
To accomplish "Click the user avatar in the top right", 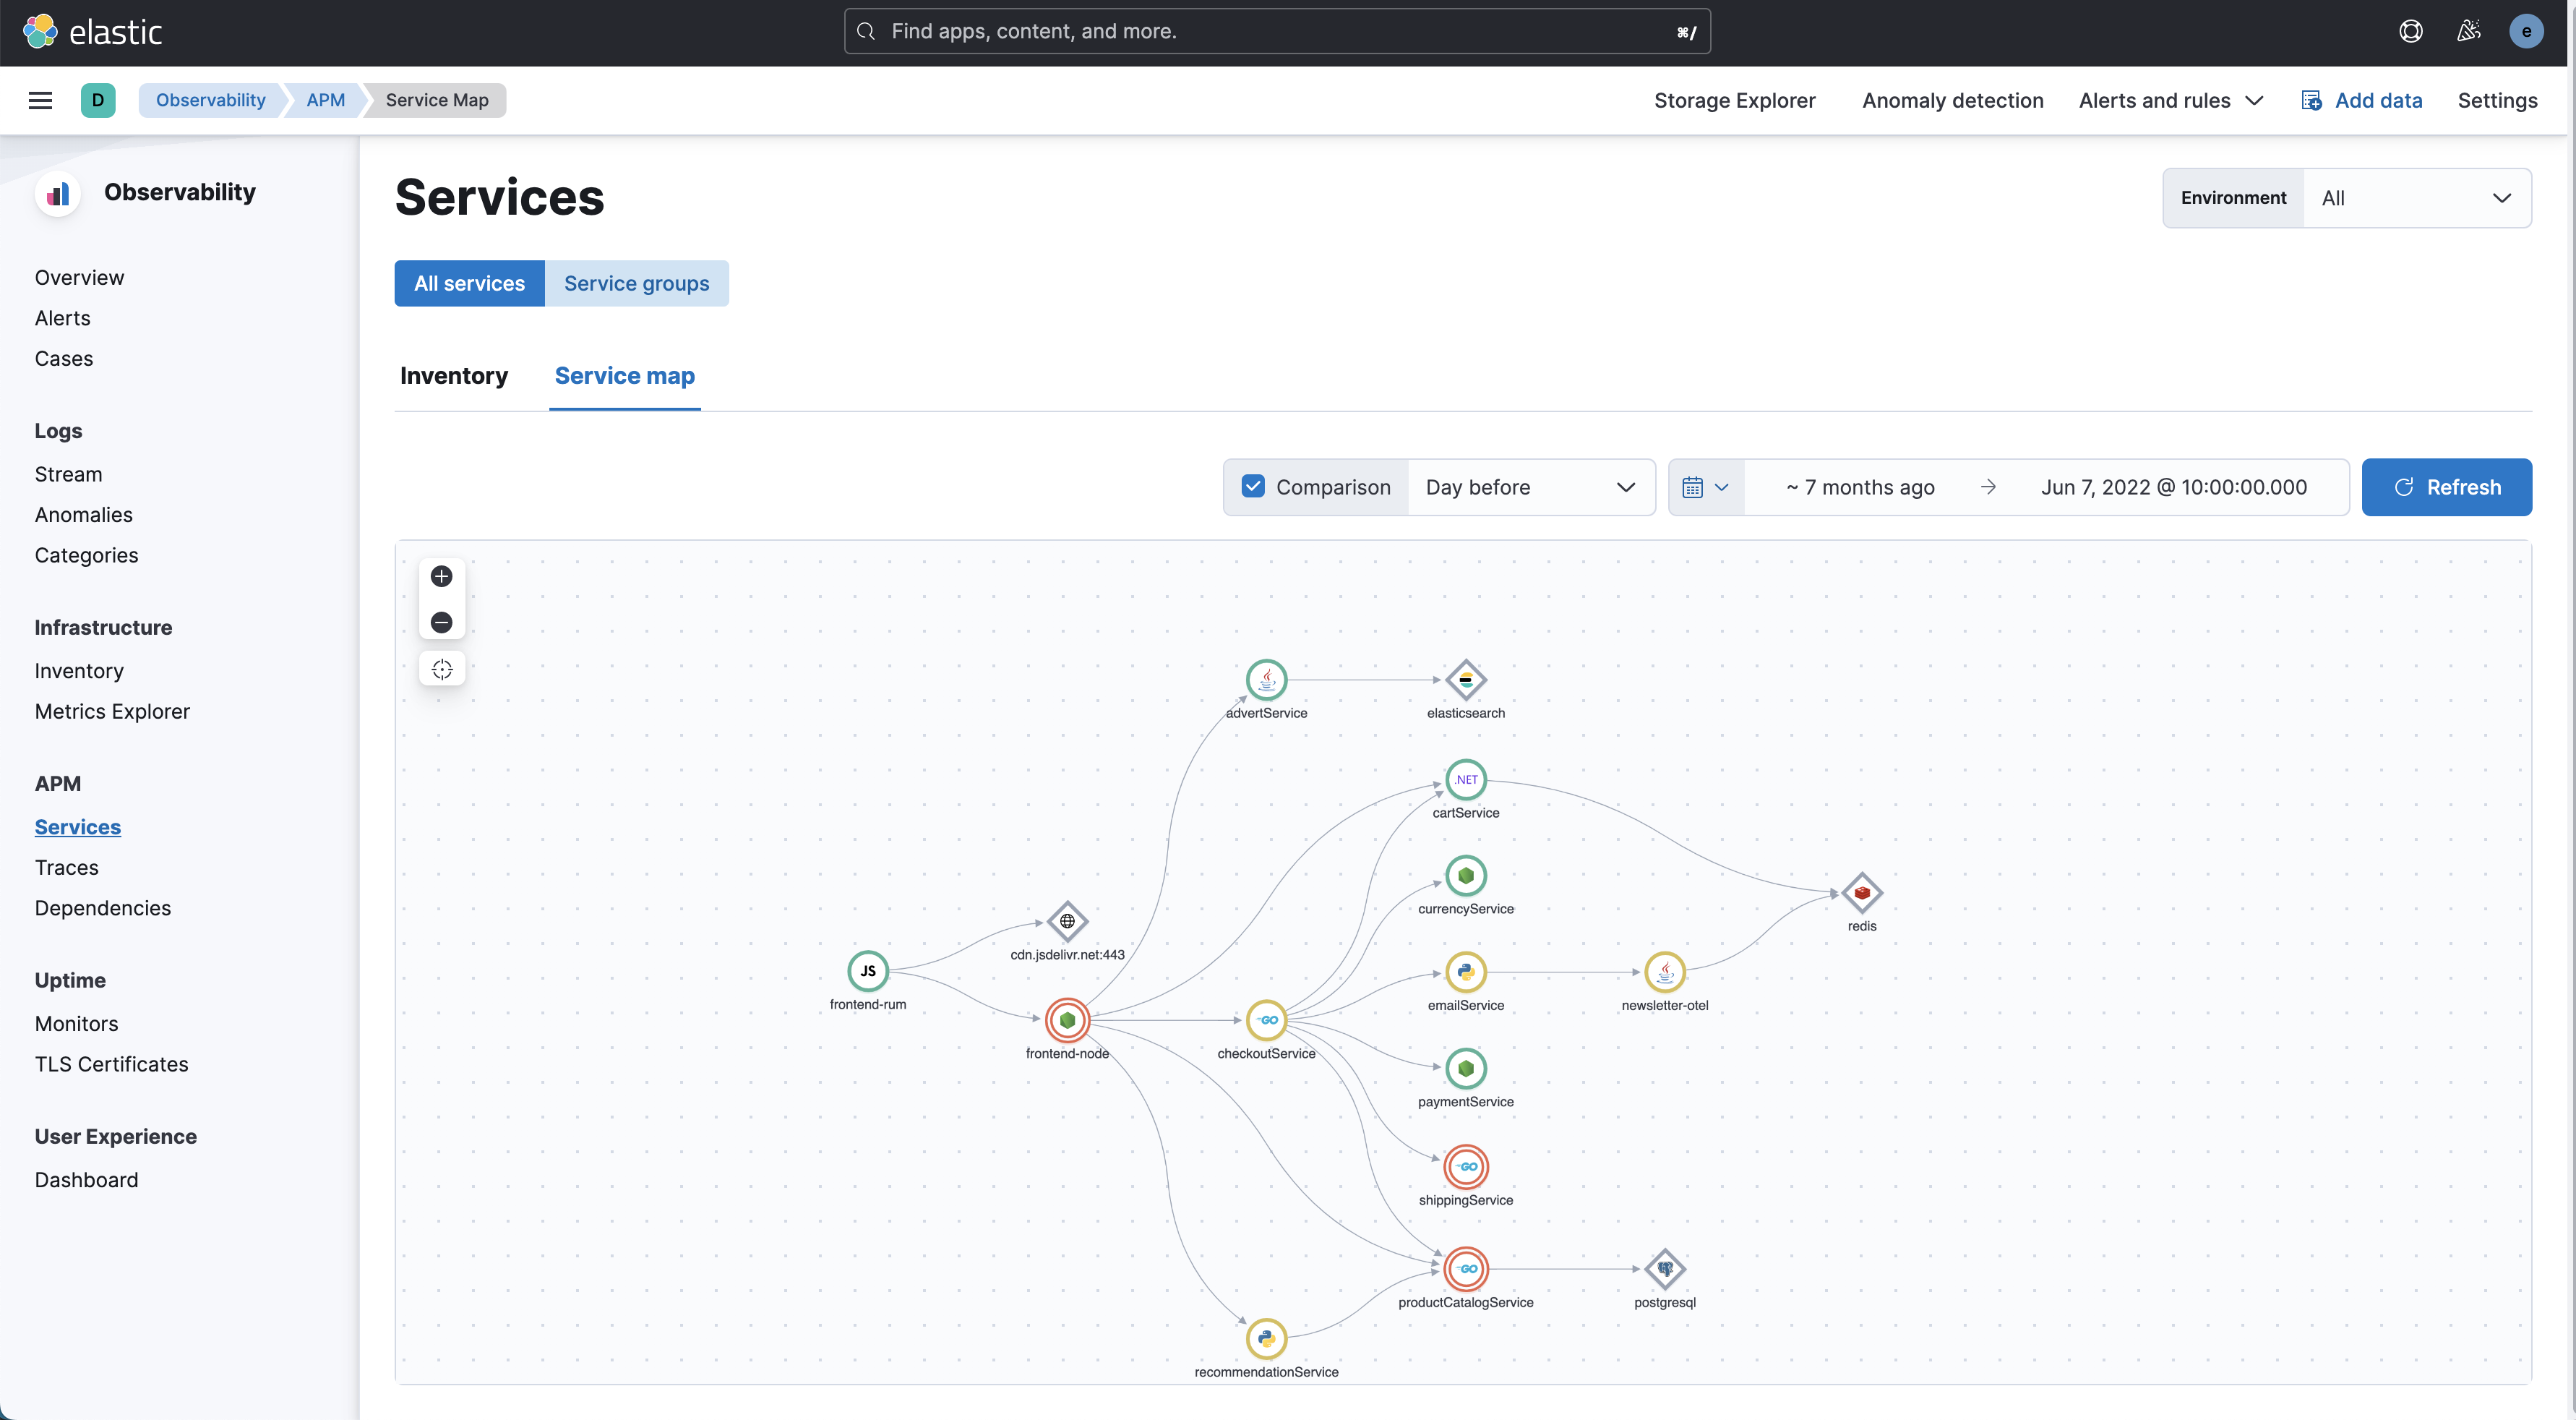I will point(2527,31).
